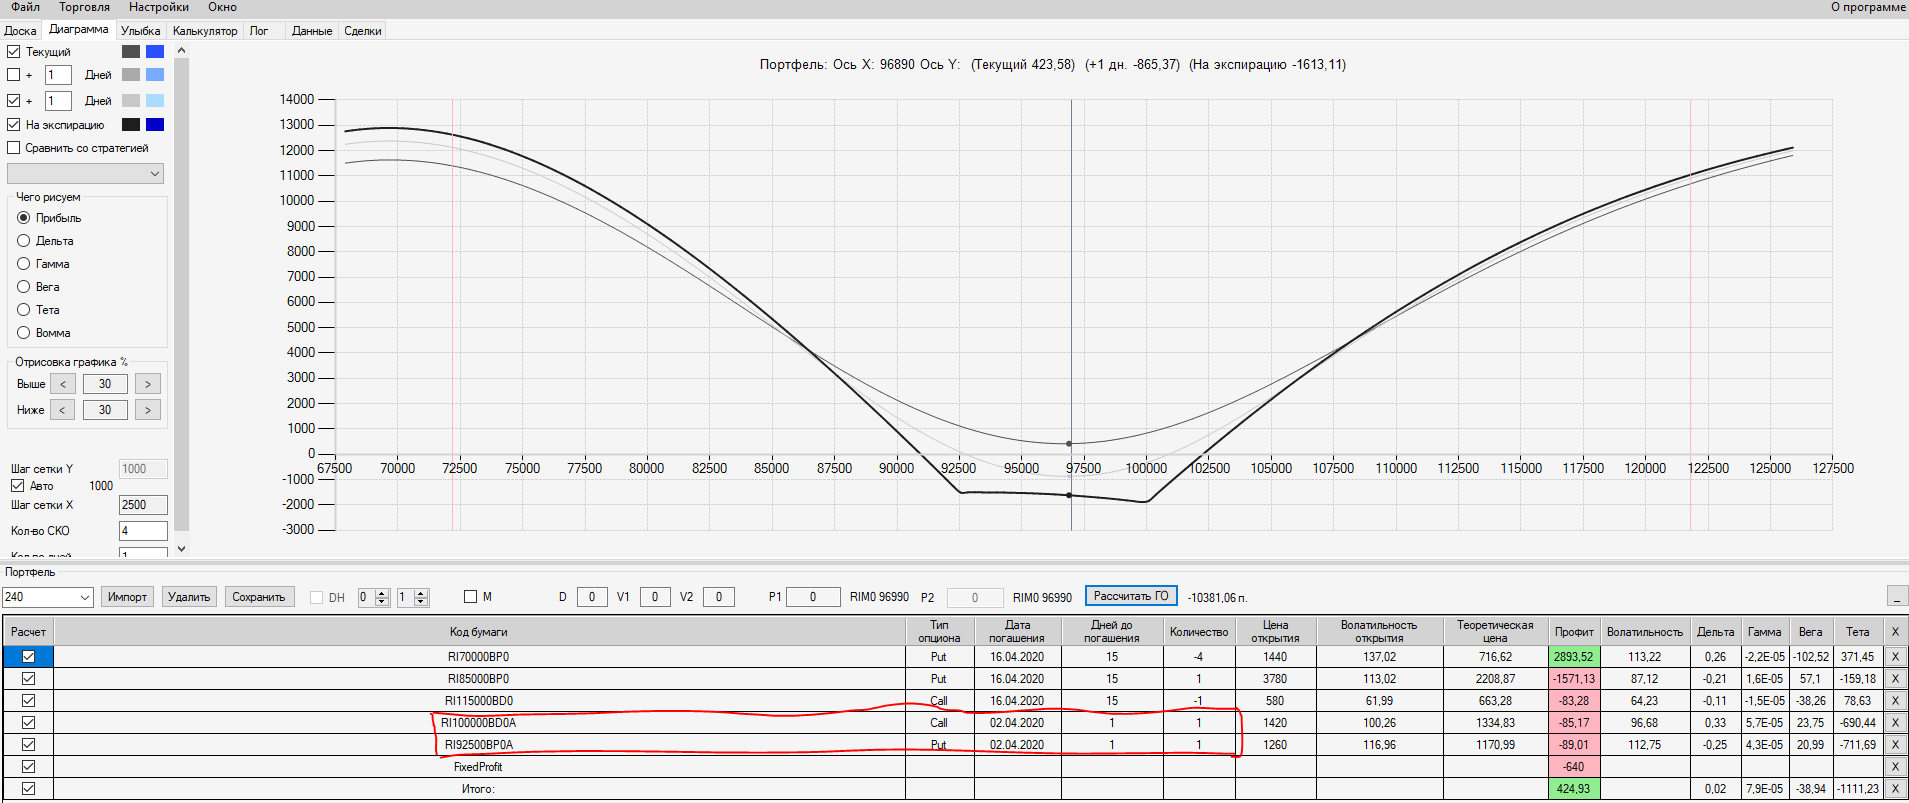Click the left settings panel scrollbar
Viewport: 1909px width, 803px height.
181,295
